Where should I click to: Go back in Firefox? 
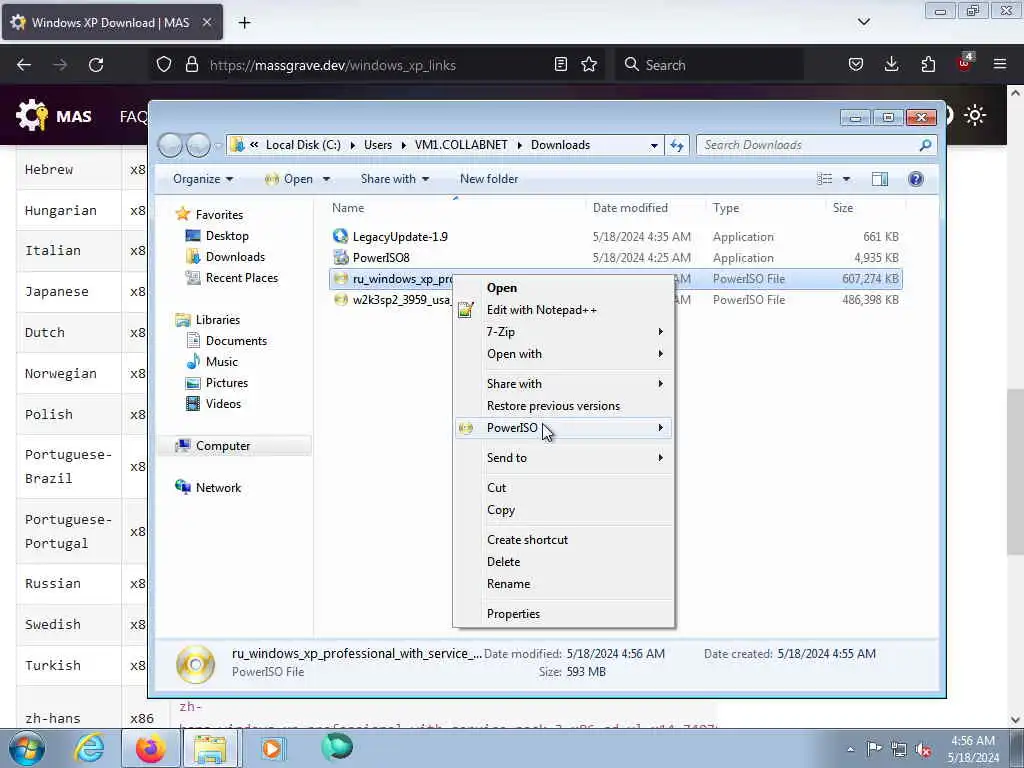coord(24,65)
